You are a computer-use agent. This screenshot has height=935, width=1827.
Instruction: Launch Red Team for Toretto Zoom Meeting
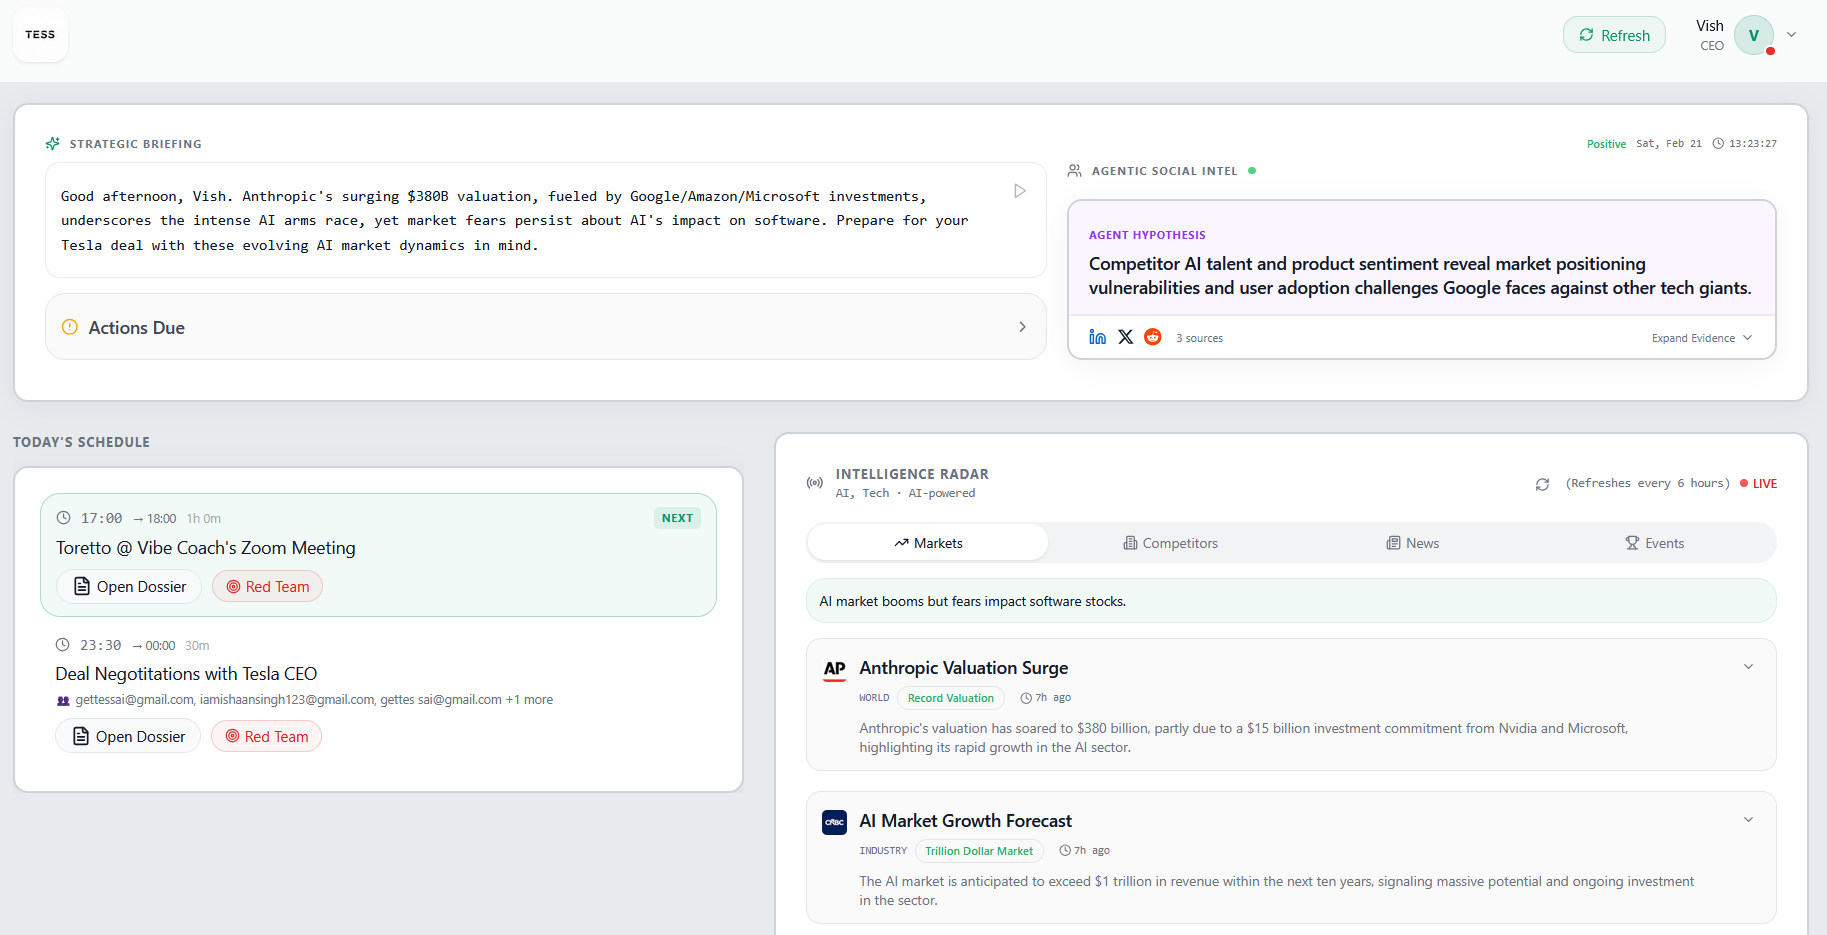(x=267, y=587)
